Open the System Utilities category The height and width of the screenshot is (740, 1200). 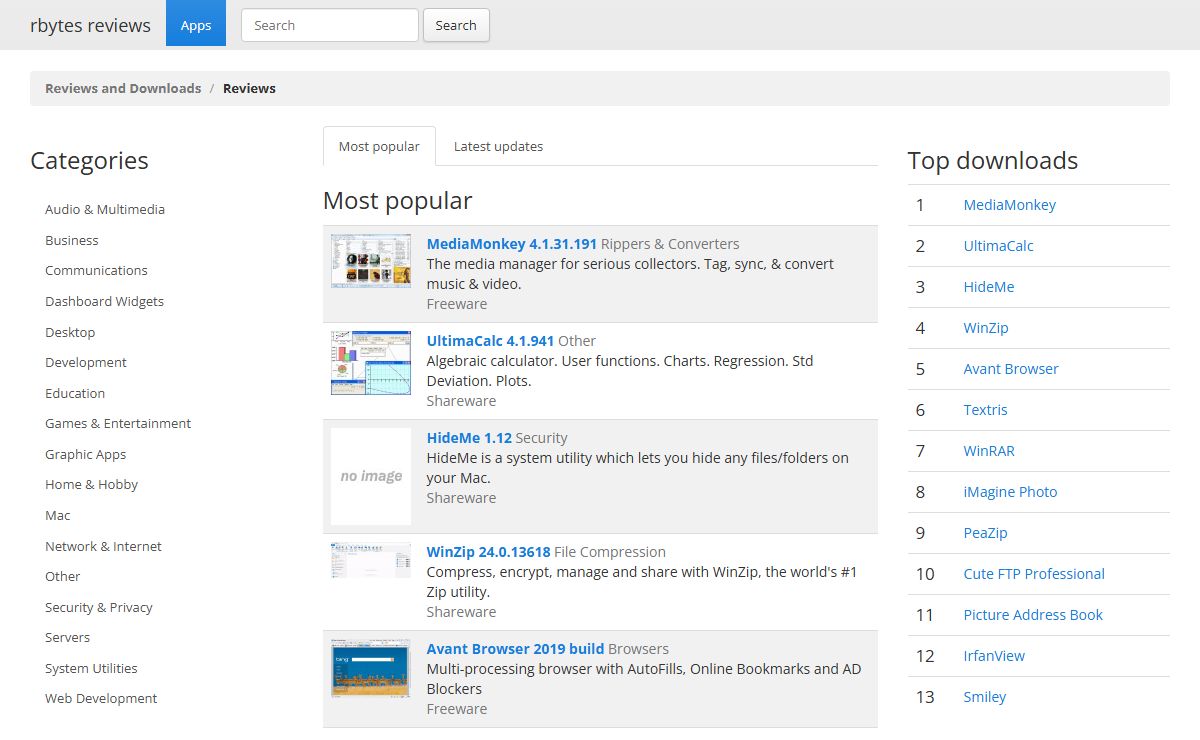click(91, 668)
